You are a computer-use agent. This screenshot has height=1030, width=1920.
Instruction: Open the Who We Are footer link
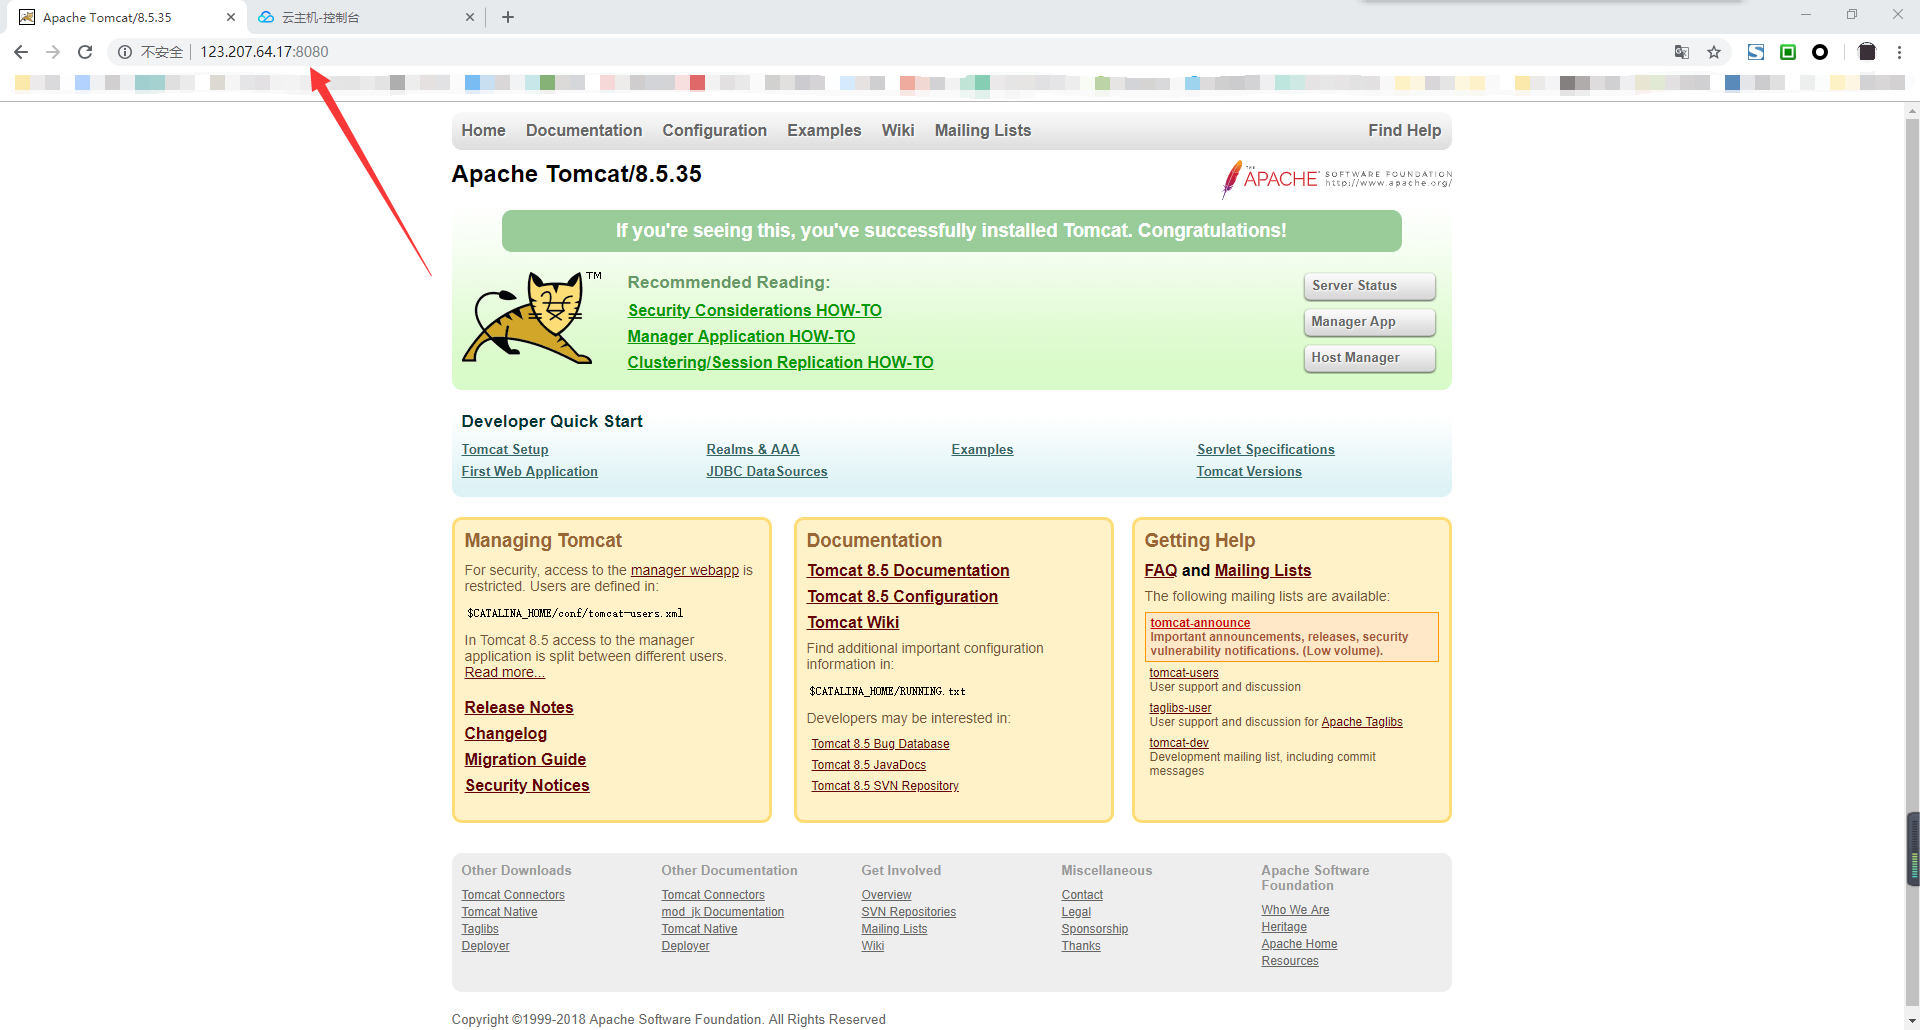(x=1295, y=910)
